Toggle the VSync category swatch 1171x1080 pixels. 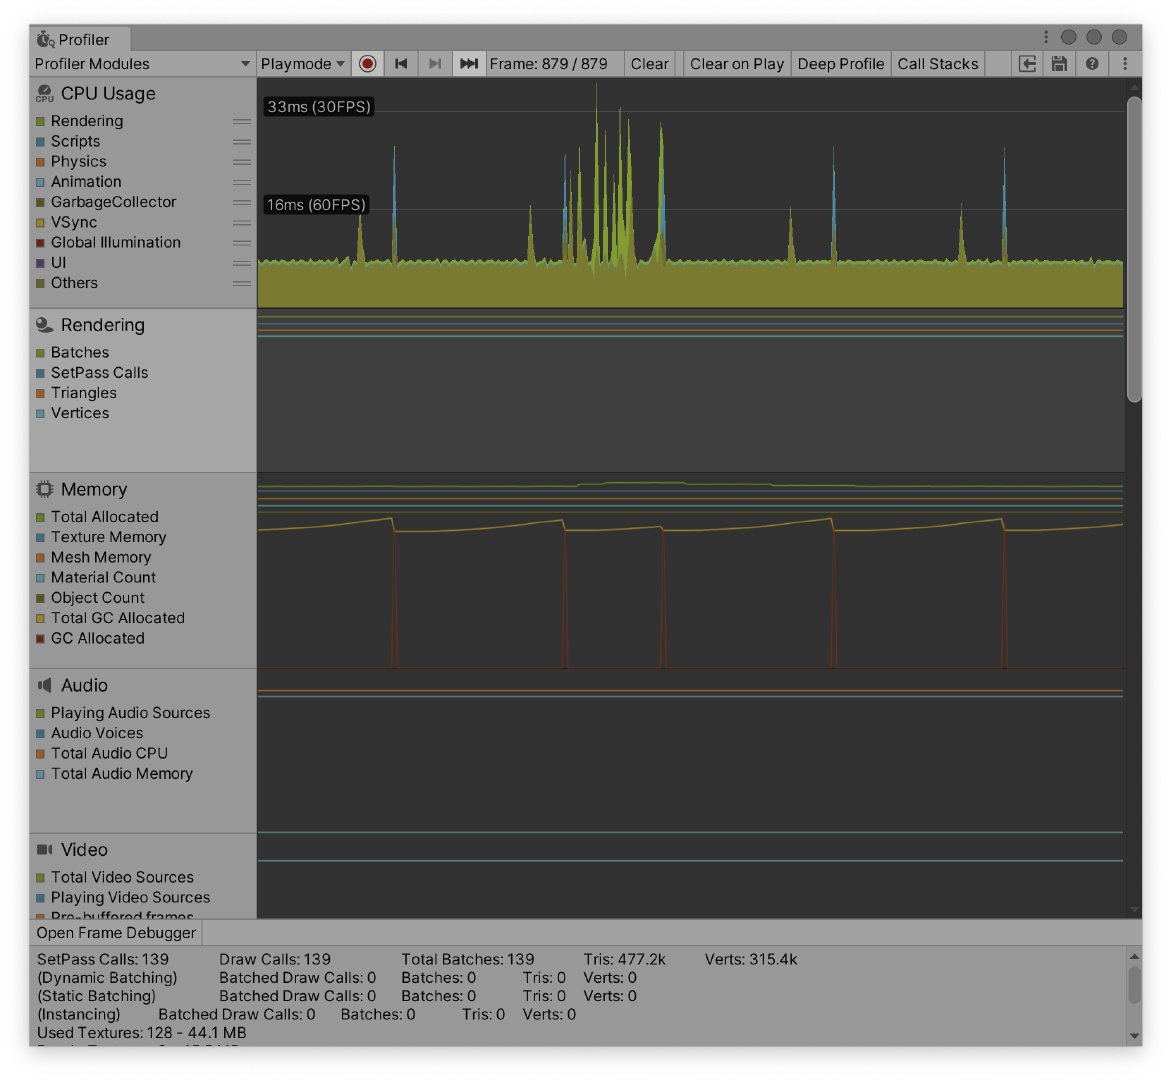coord(40,223)
